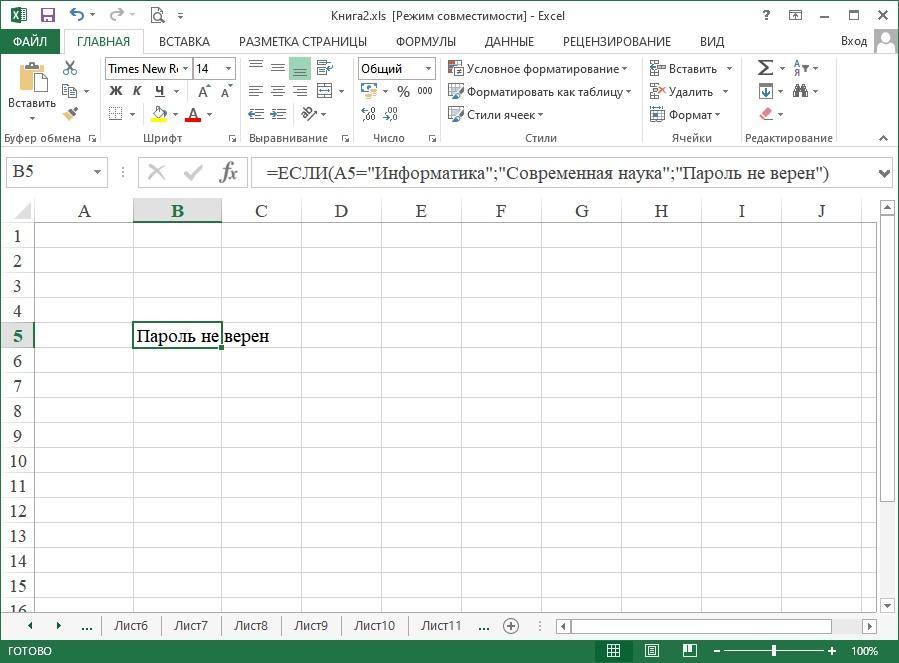Open Условное форматирование menu

tap(538, 68)
